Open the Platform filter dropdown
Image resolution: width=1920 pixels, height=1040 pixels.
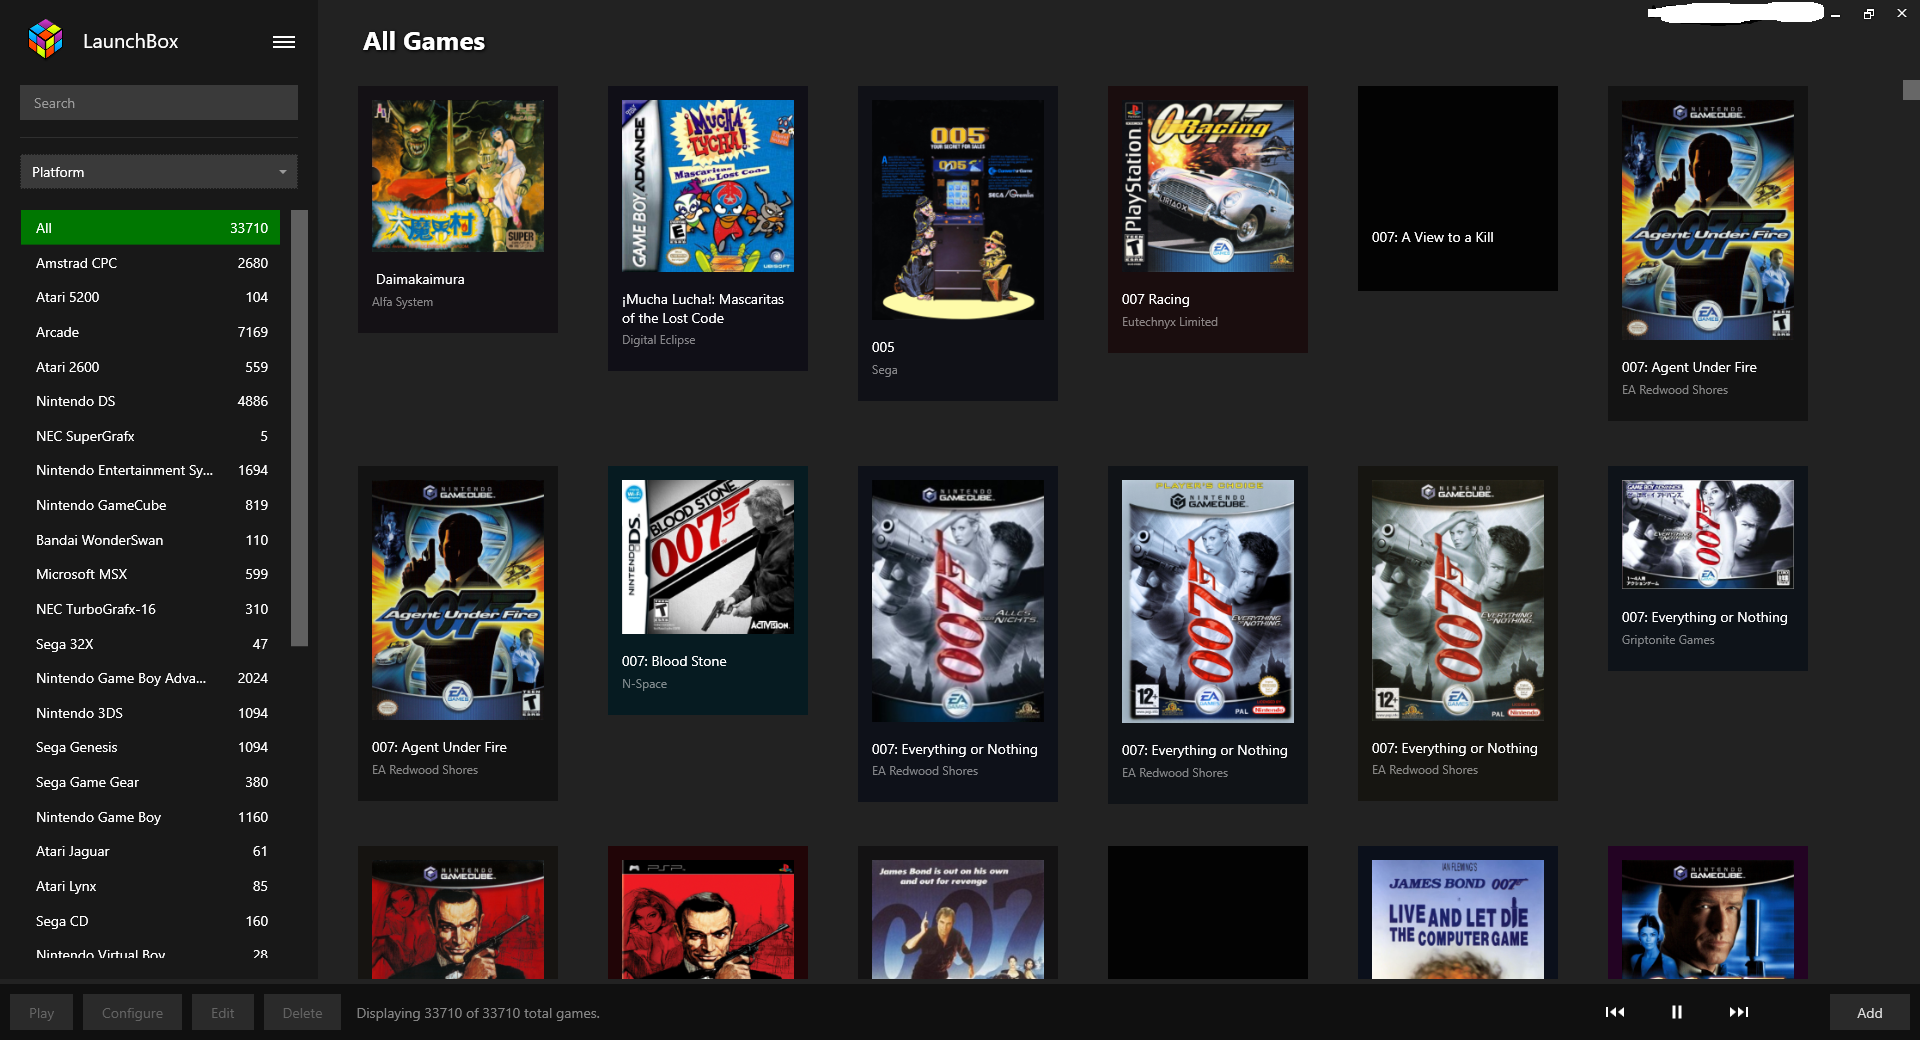tap(159, 172)
